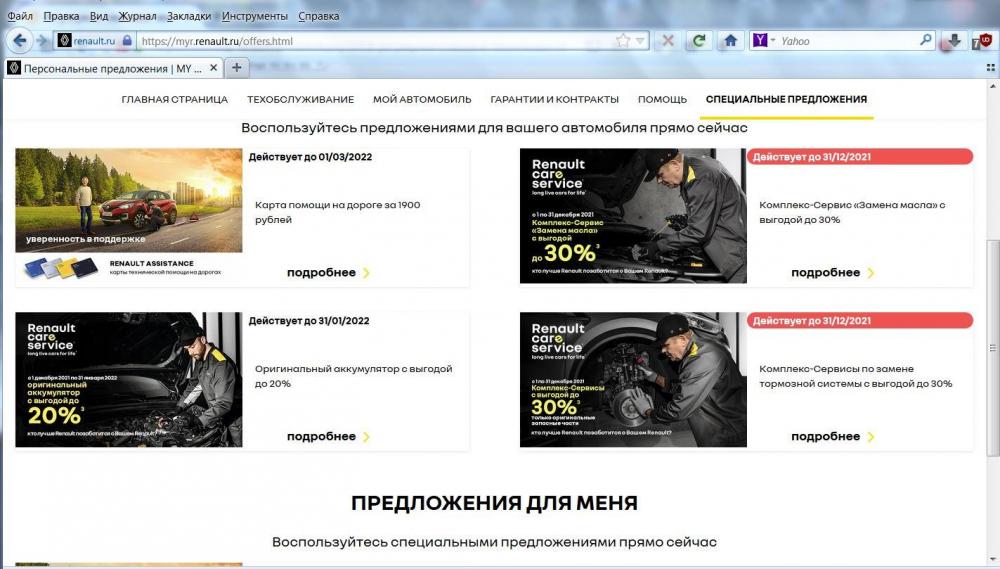Click scrollbar down arrow
The image size is (1000, 569).
click(x=992, y=559)
